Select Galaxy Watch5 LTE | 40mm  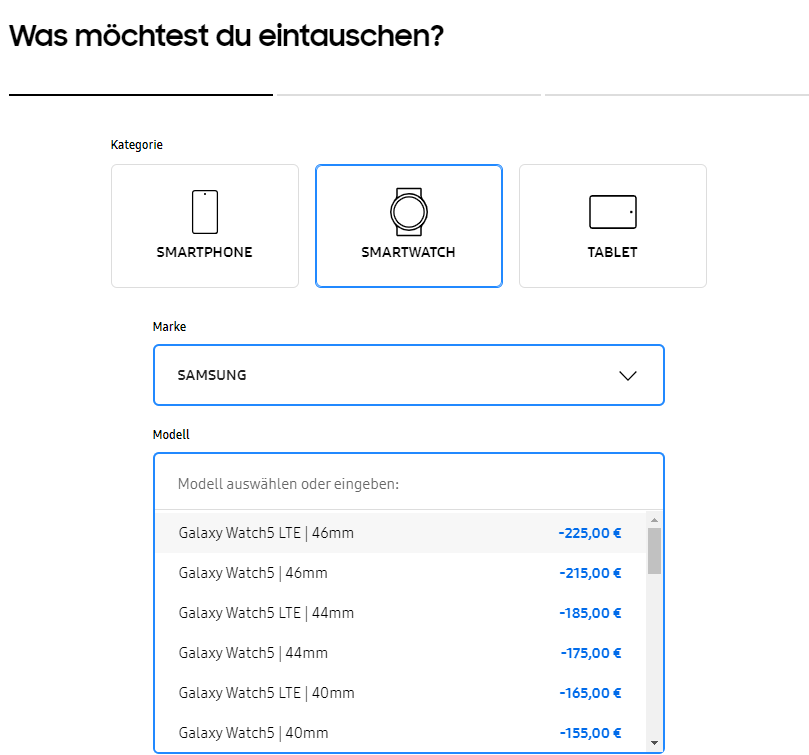click(266, 693)
